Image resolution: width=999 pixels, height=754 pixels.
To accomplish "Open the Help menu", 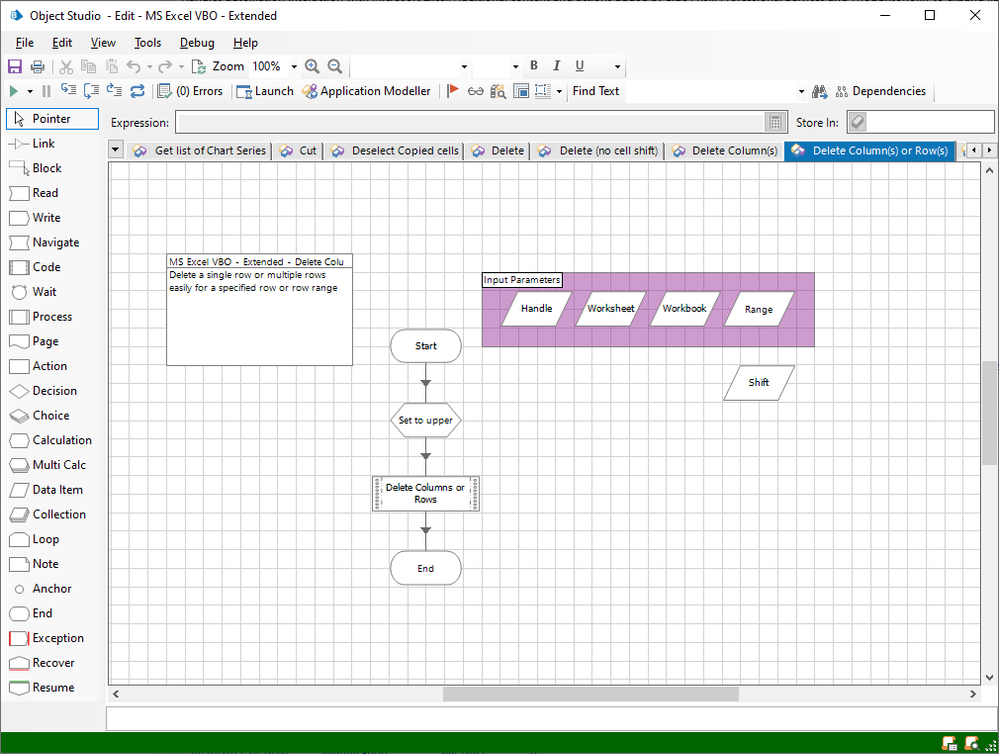I will tap(245, 43).
